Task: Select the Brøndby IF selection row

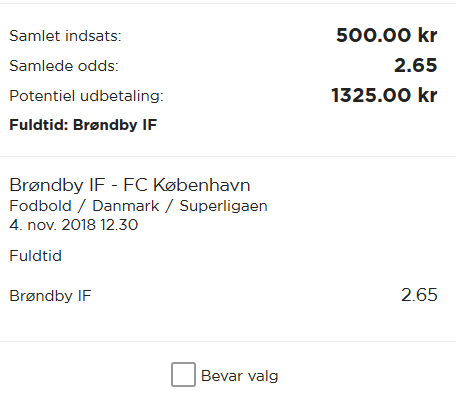Action: point(223,295)
